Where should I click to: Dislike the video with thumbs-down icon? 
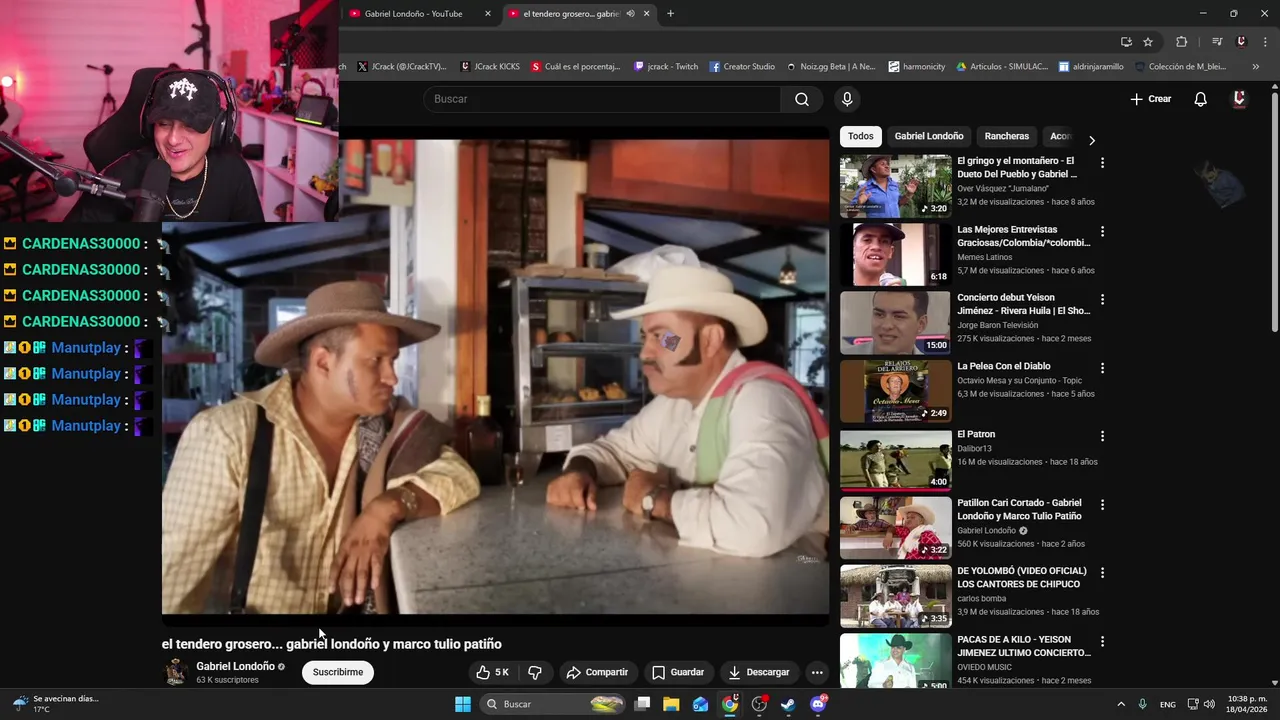pyautogui.click(x=535, y=672)
